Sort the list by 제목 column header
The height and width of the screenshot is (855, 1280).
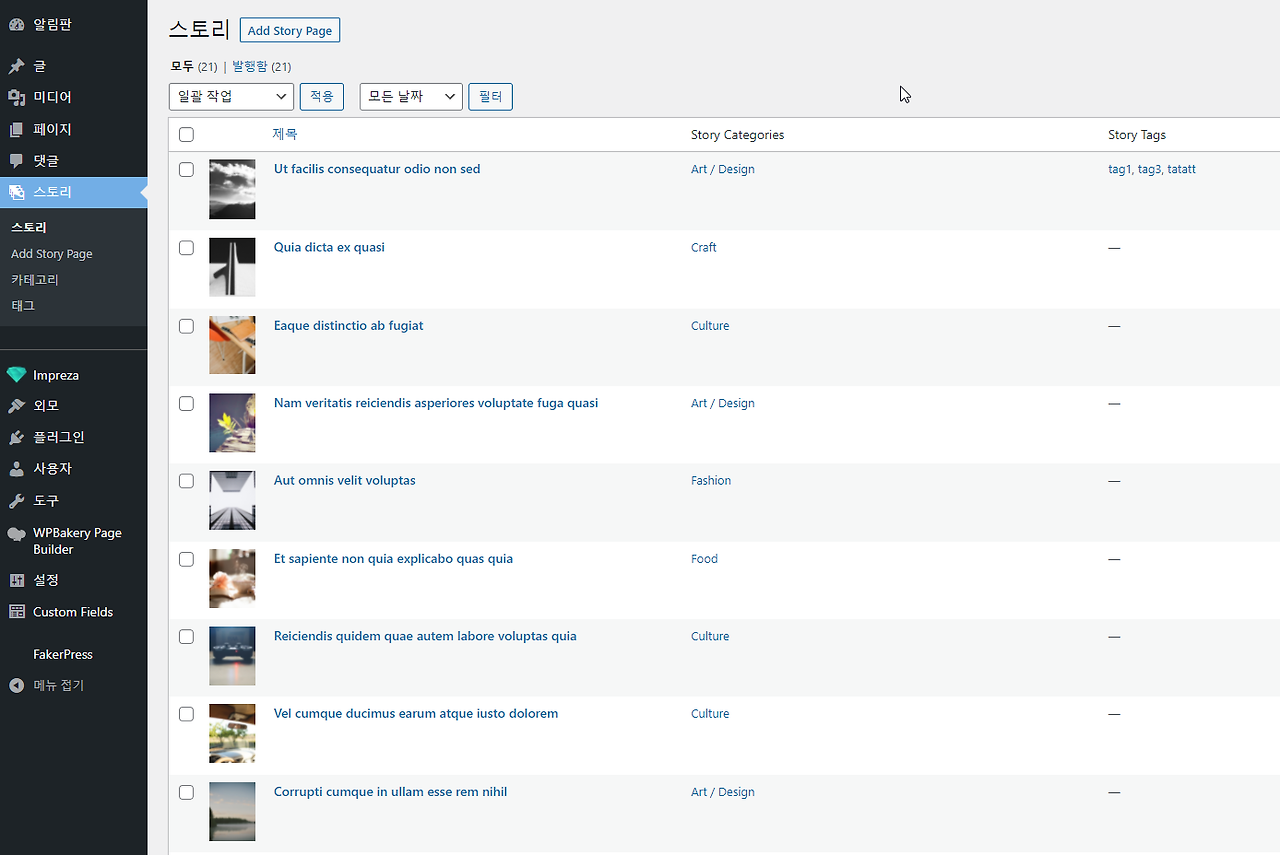pos(285,134)
